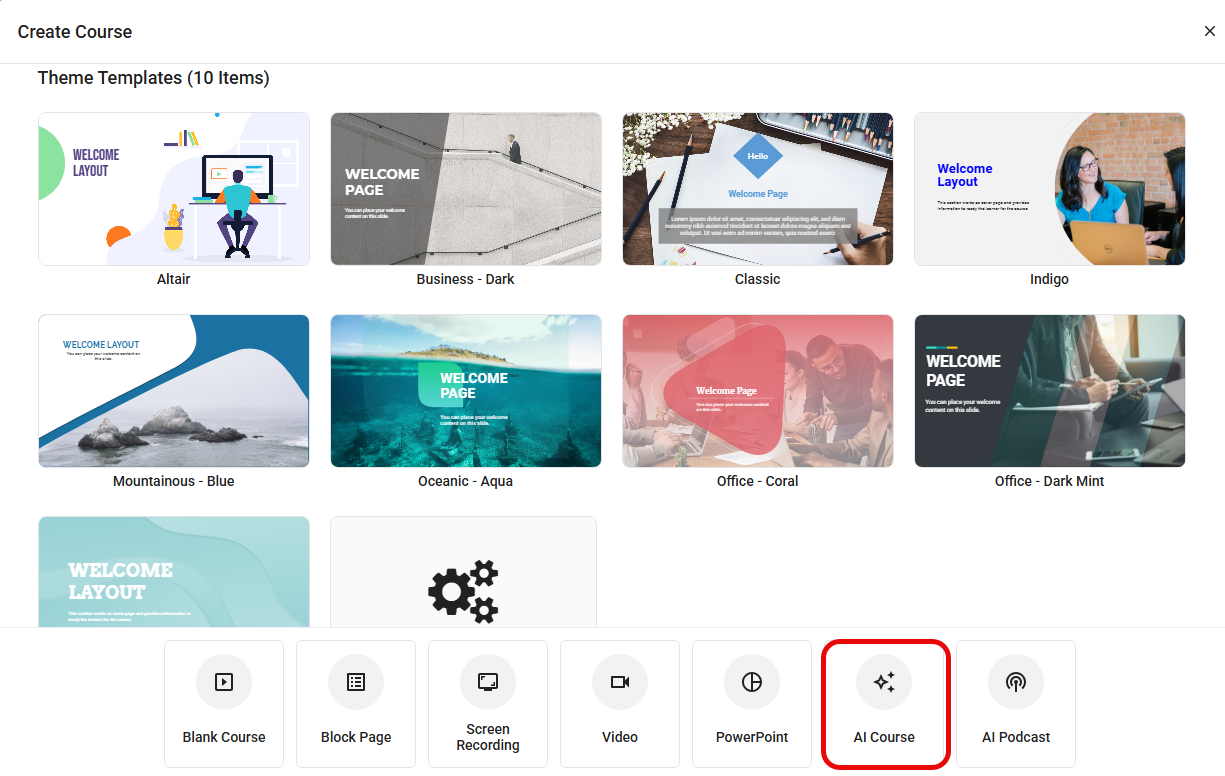Select the Altair theme thumbnail
The image size is (1225, 776).
174,189
